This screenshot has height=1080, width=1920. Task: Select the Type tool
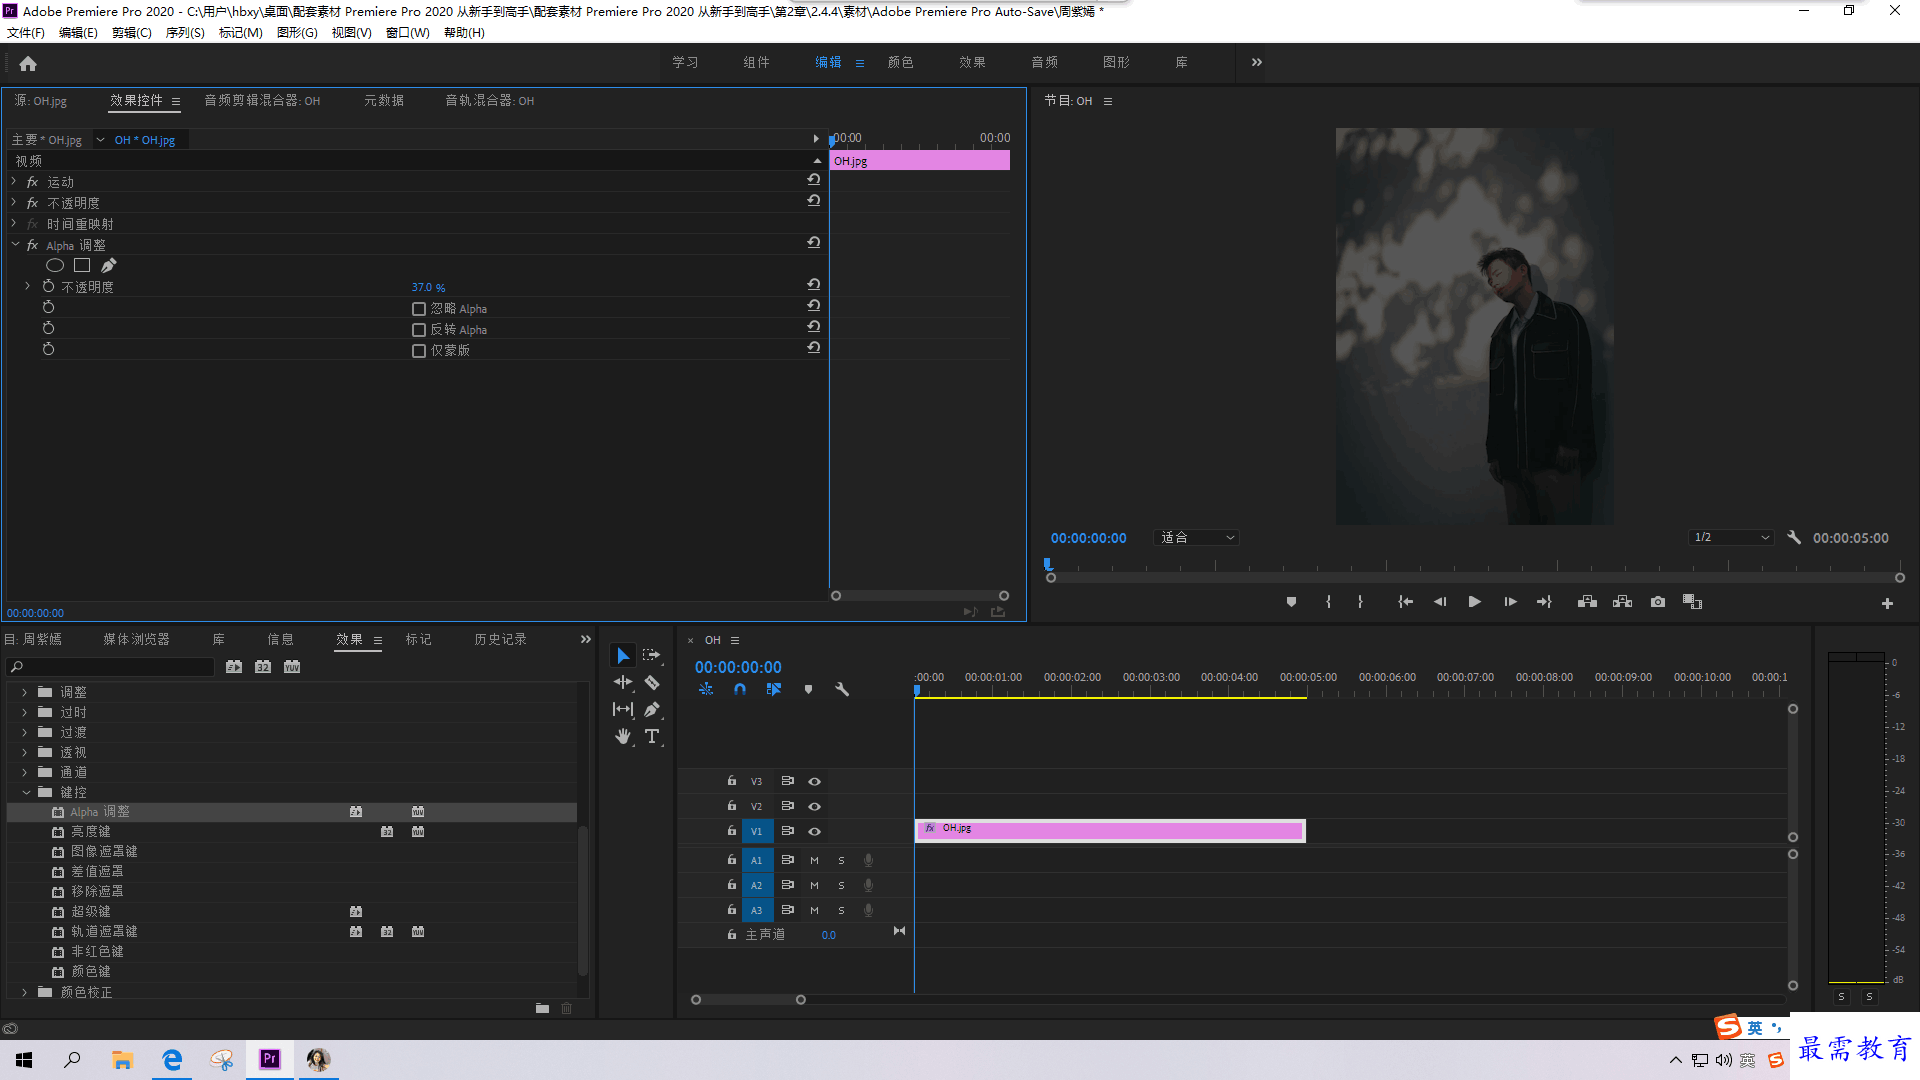point(652,736)
